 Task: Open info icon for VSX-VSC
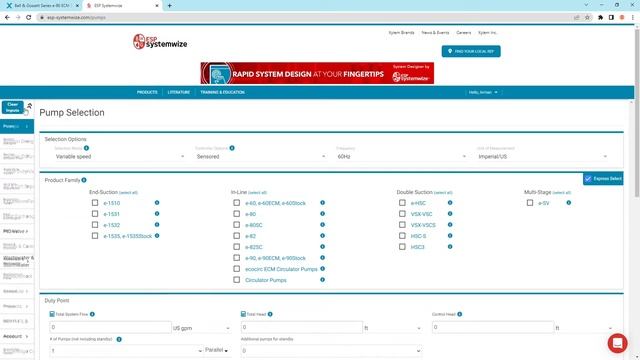[x=450, y=214]
